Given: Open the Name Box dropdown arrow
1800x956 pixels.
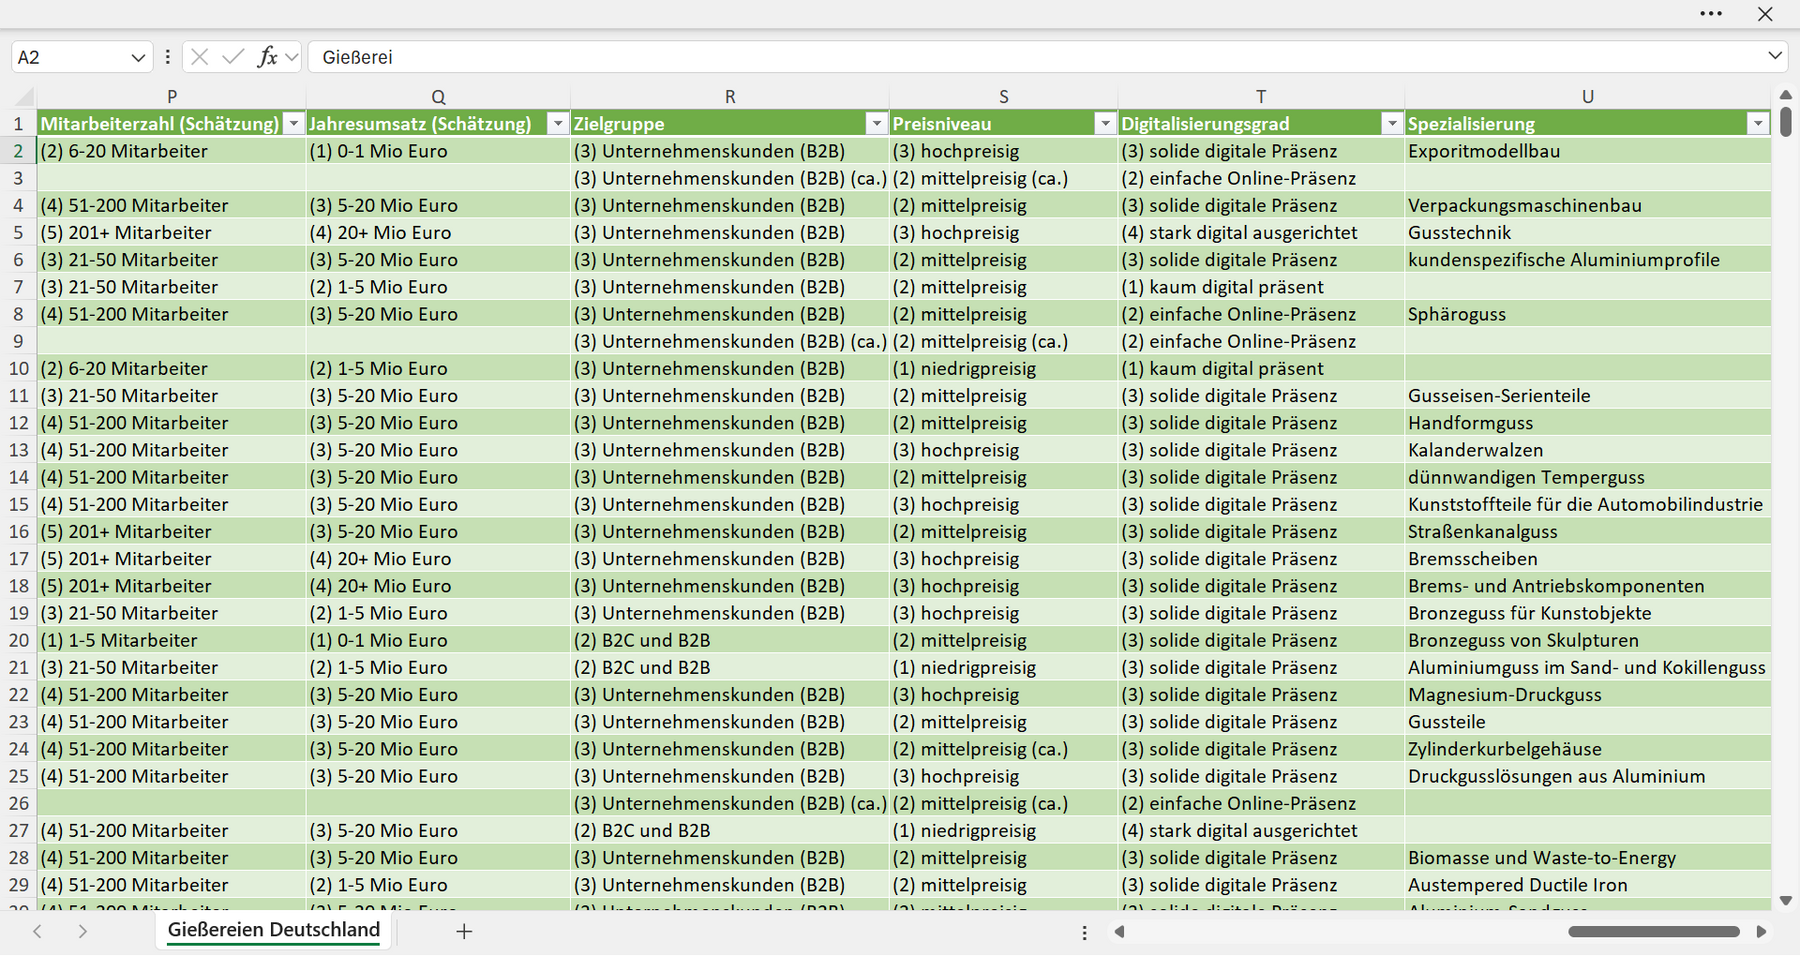Looking at the screenshot, I should 138,58.
